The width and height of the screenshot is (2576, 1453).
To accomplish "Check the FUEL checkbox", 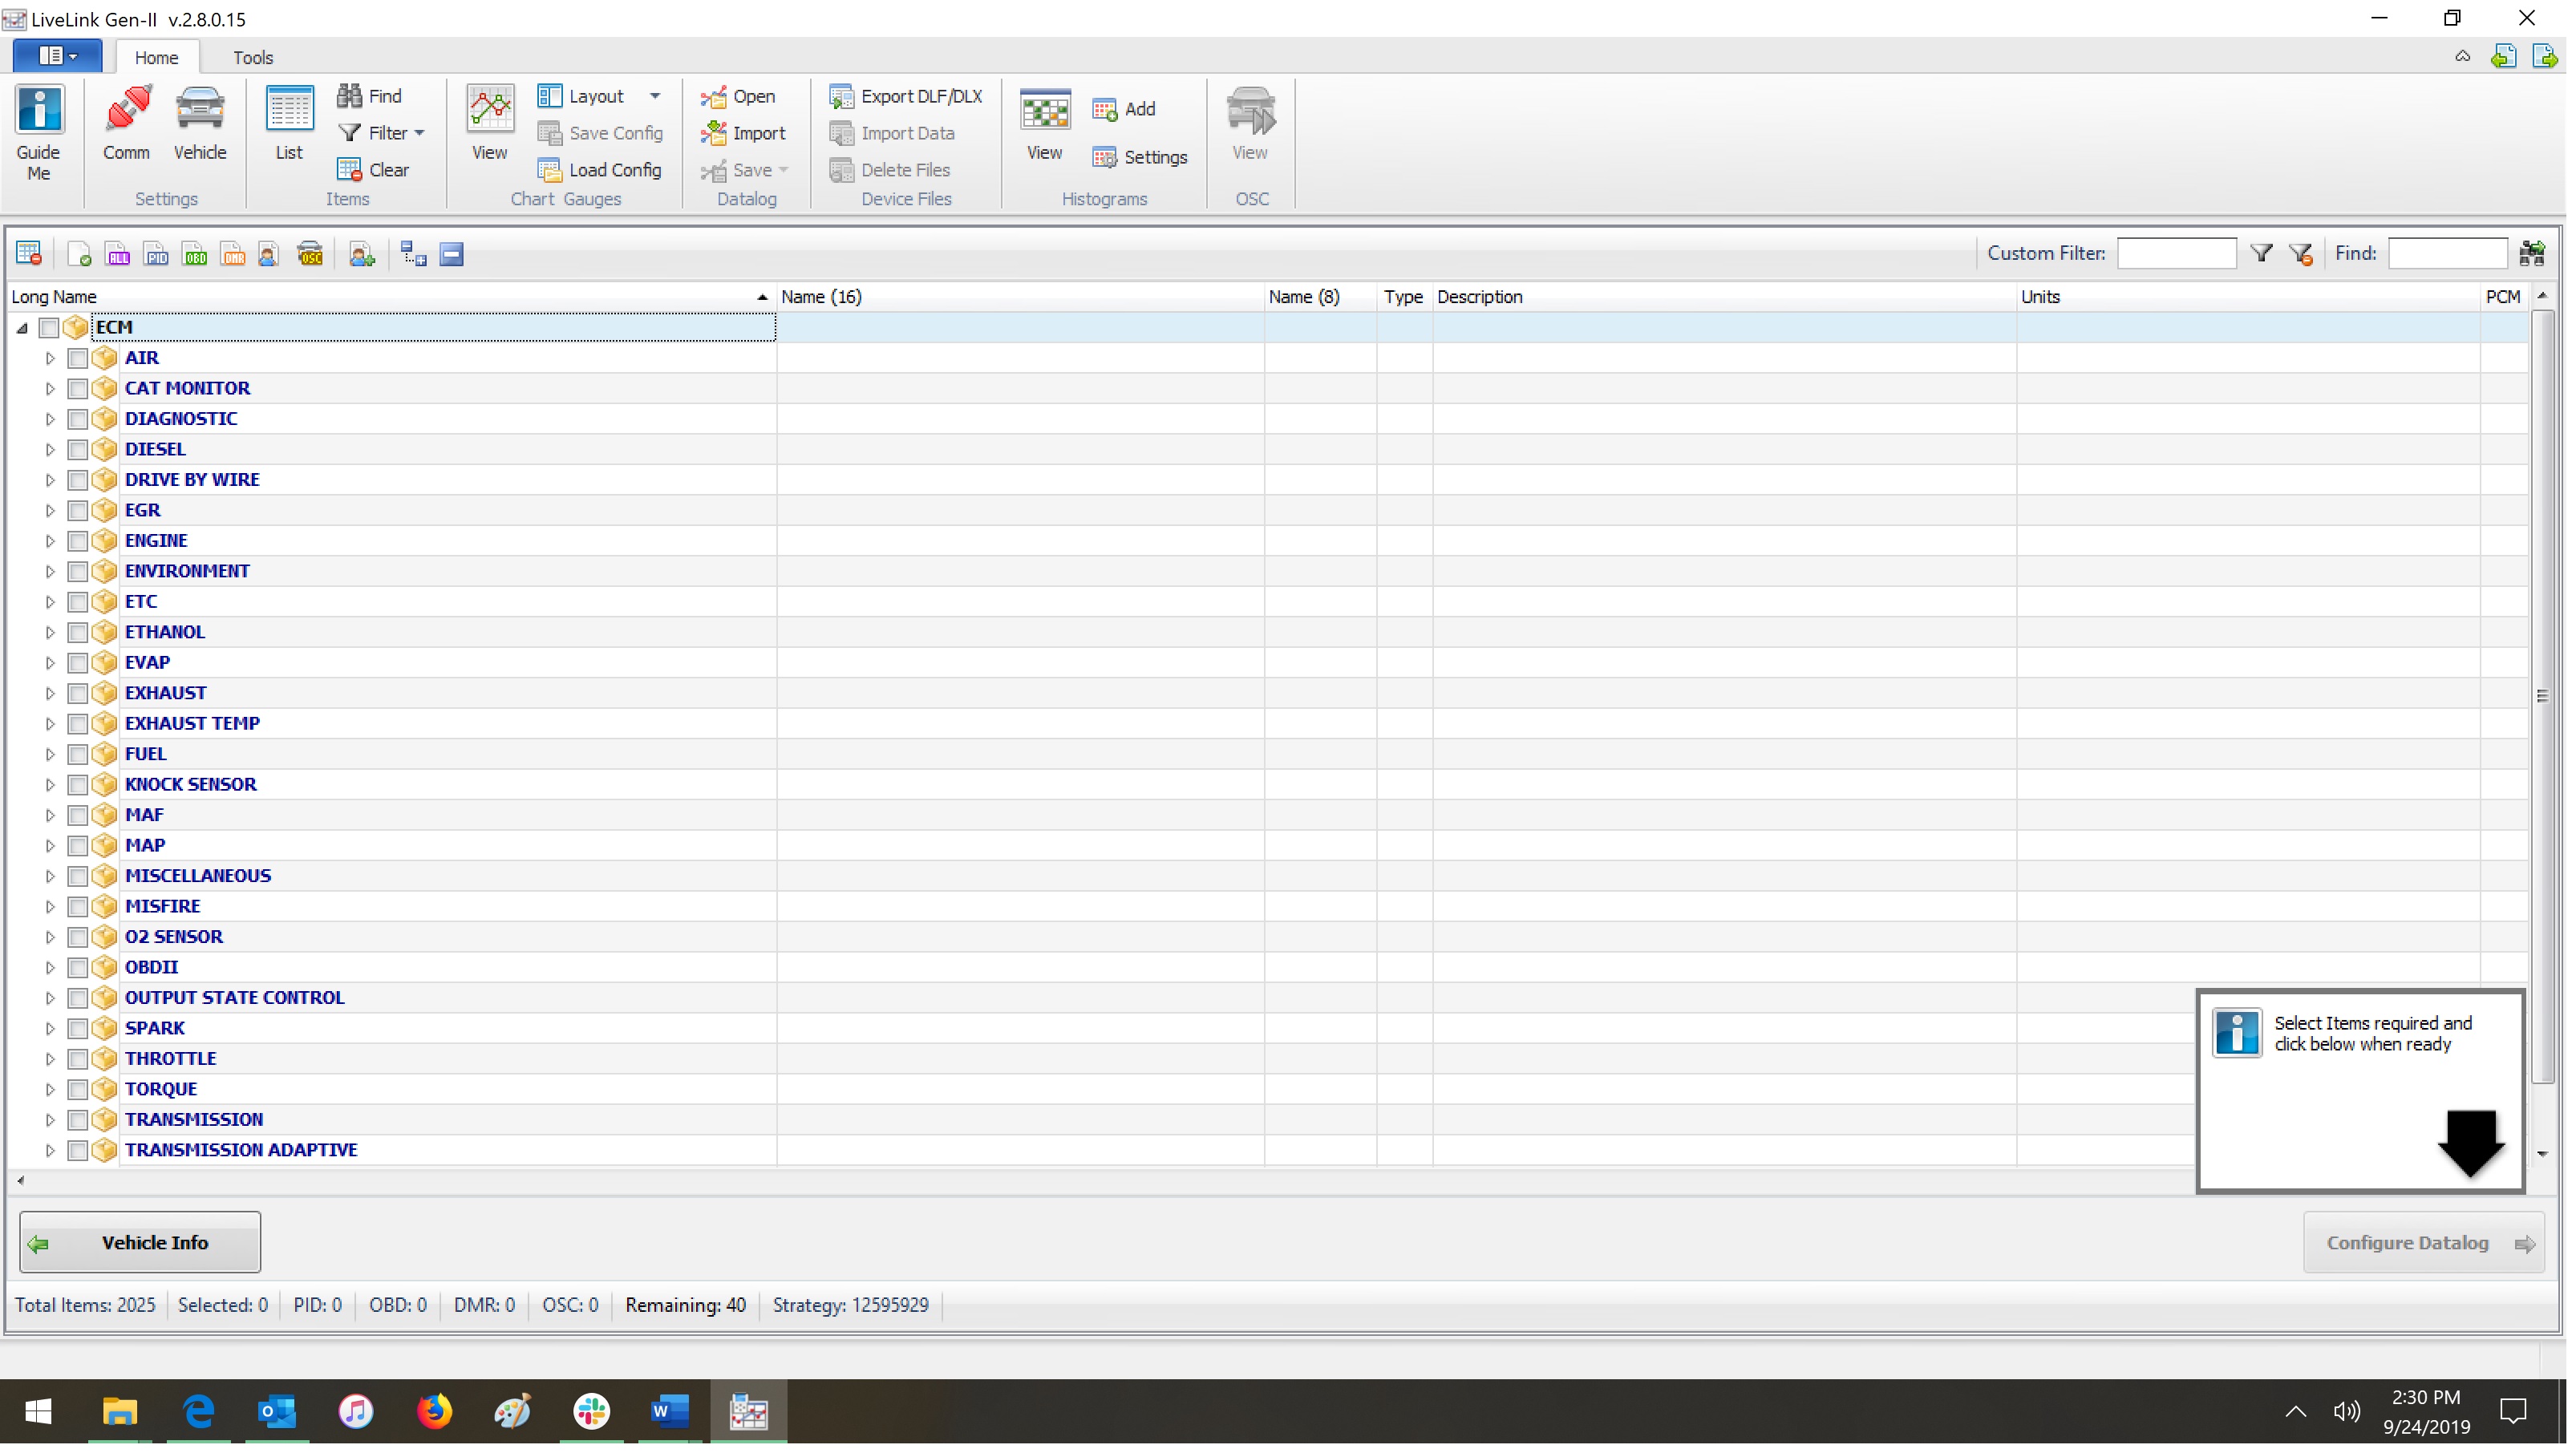I will click(x=78, y=754).
